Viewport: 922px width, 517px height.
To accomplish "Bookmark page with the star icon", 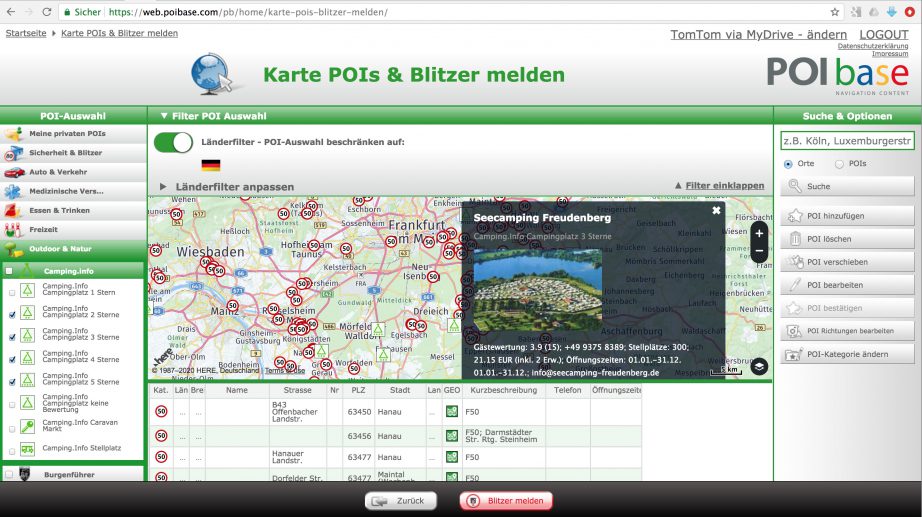I will [835, 12].
